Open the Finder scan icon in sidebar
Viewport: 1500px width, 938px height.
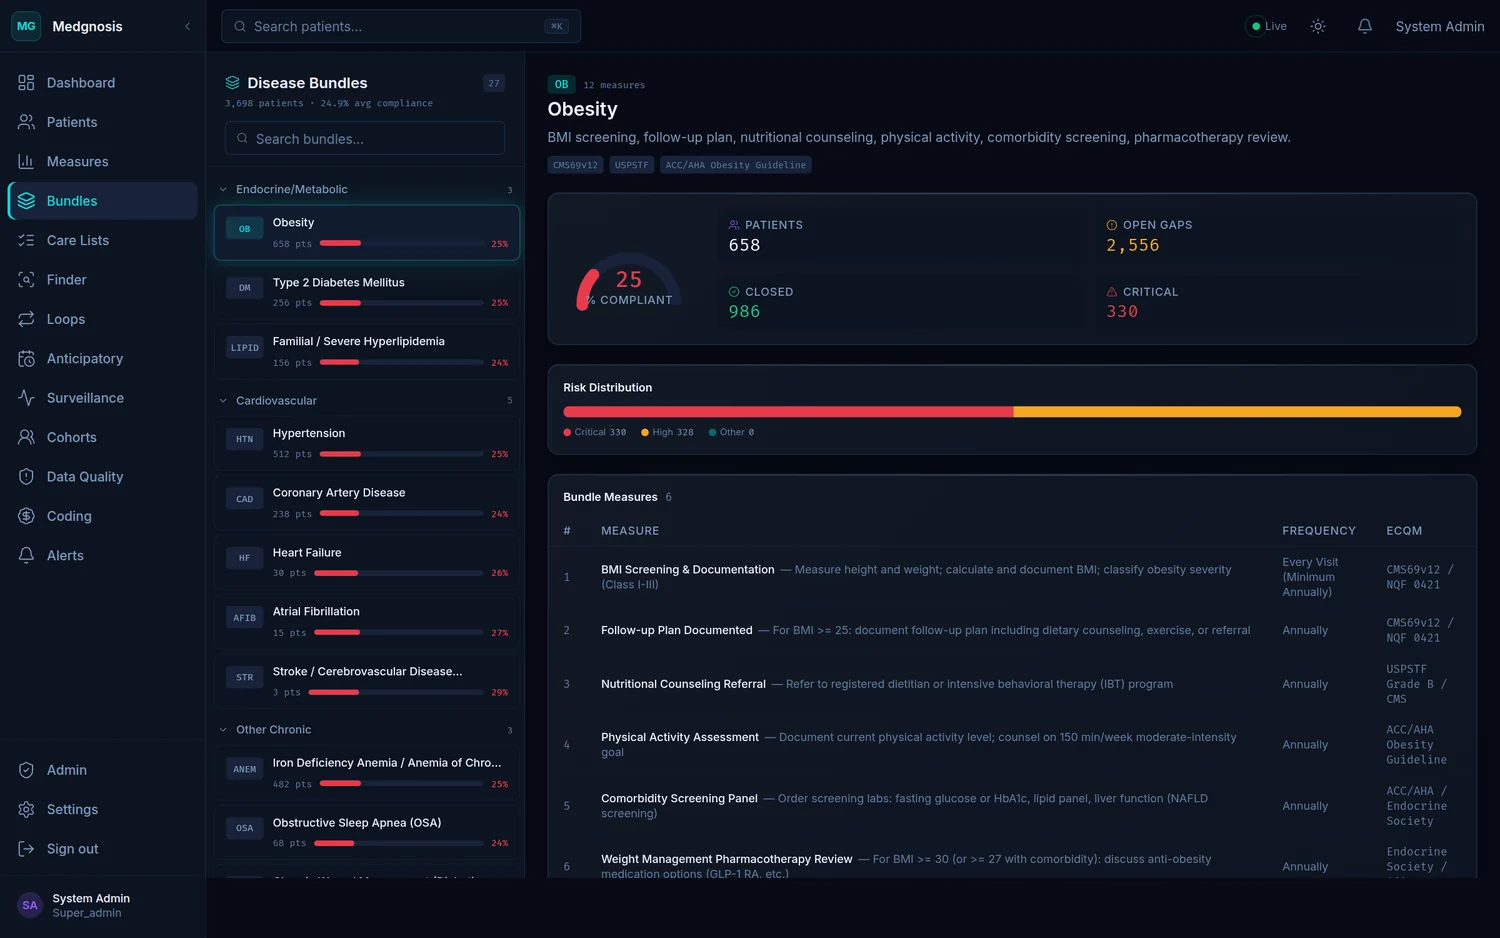pyautogui.click(x=26, y=280)
